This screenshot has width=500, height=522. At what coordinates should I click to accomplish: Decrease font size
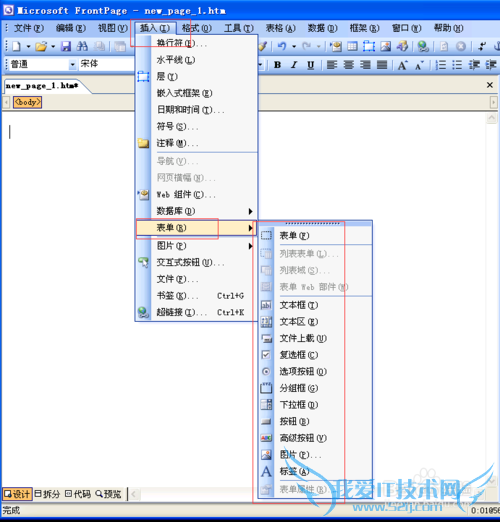point(419,65)
